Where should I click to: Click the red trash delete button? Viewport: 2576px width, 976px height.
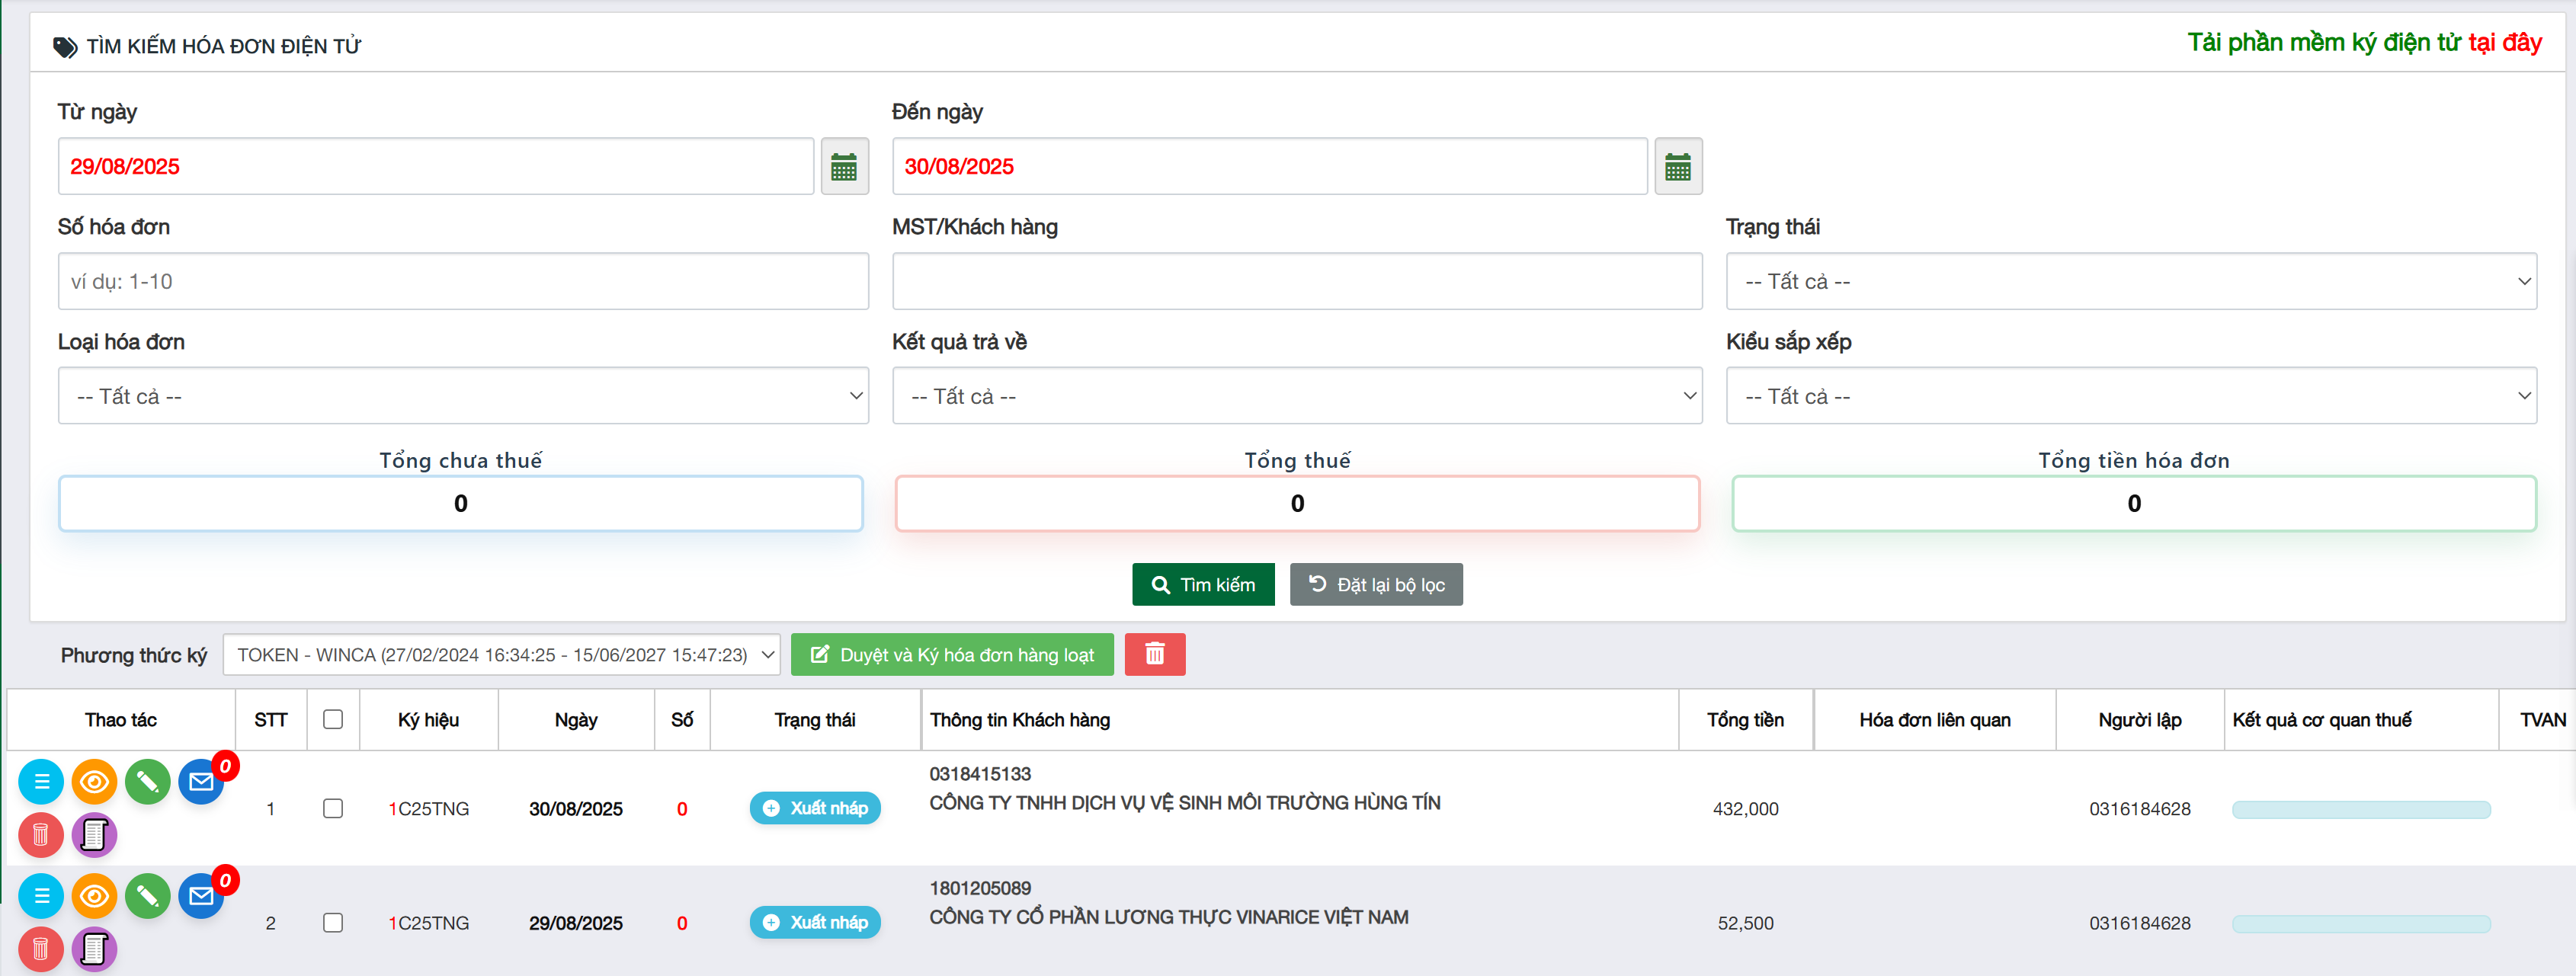click(x=1154, y=654)
